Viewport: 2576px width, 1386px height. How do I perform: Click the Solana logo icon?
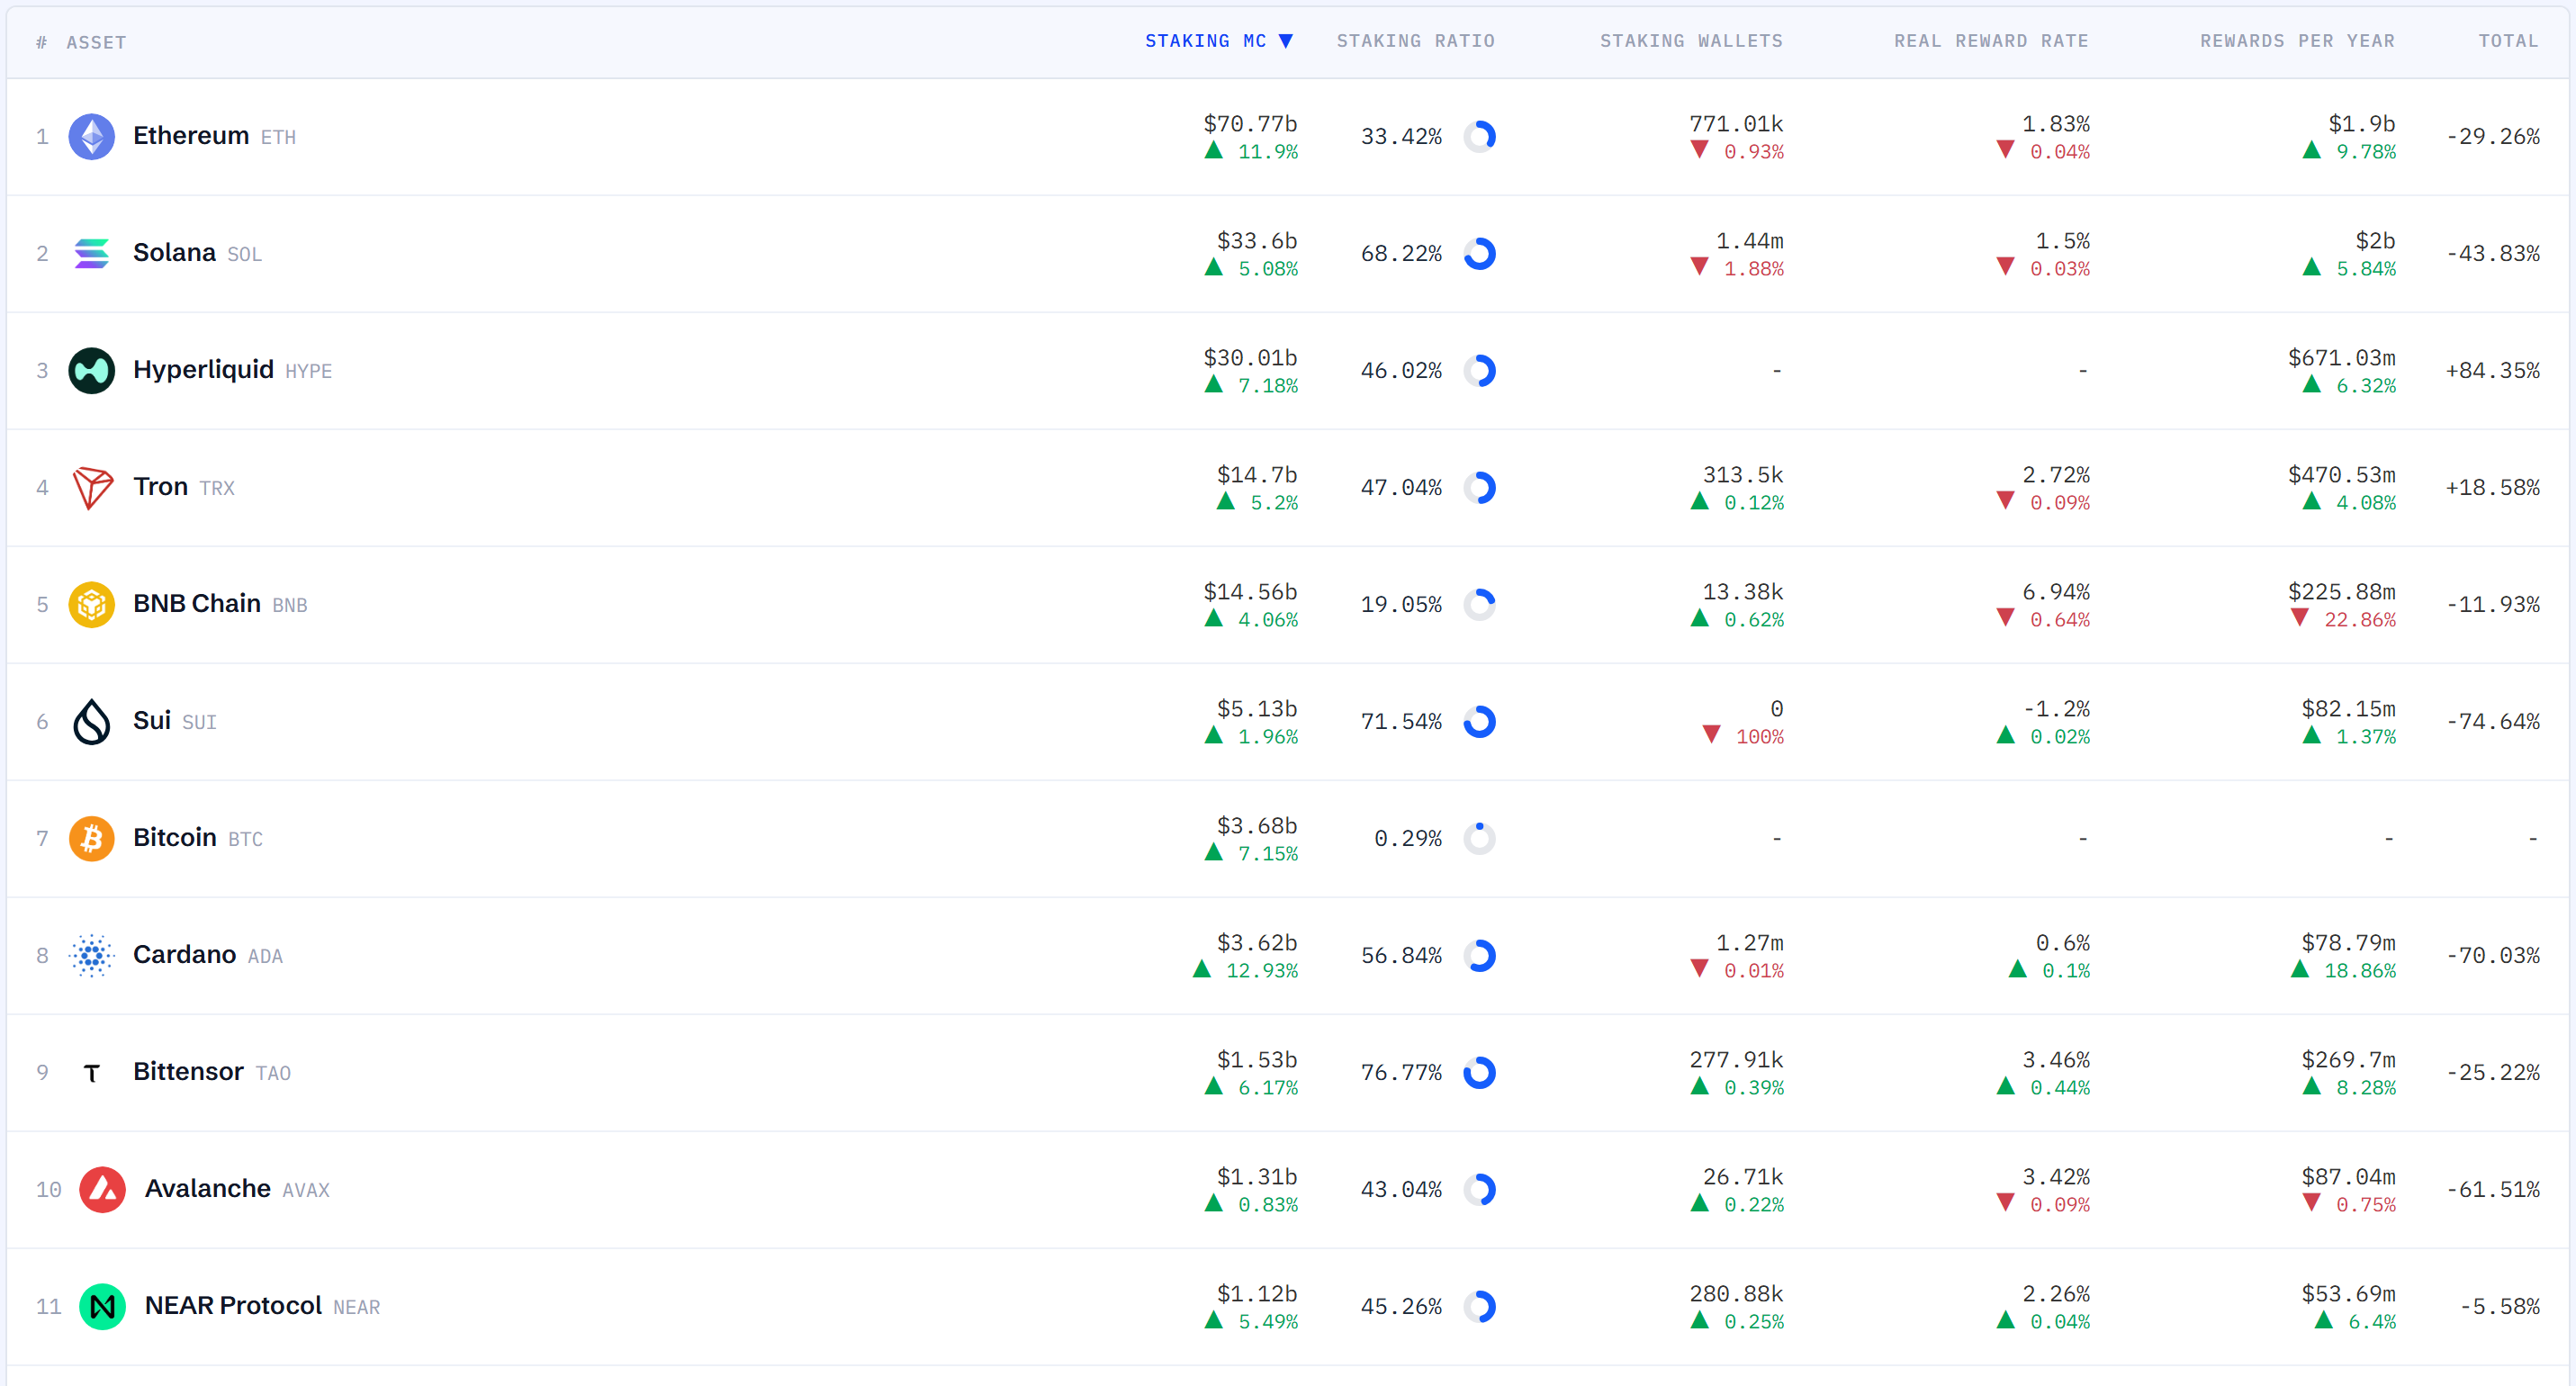click(x=91, y=253)
